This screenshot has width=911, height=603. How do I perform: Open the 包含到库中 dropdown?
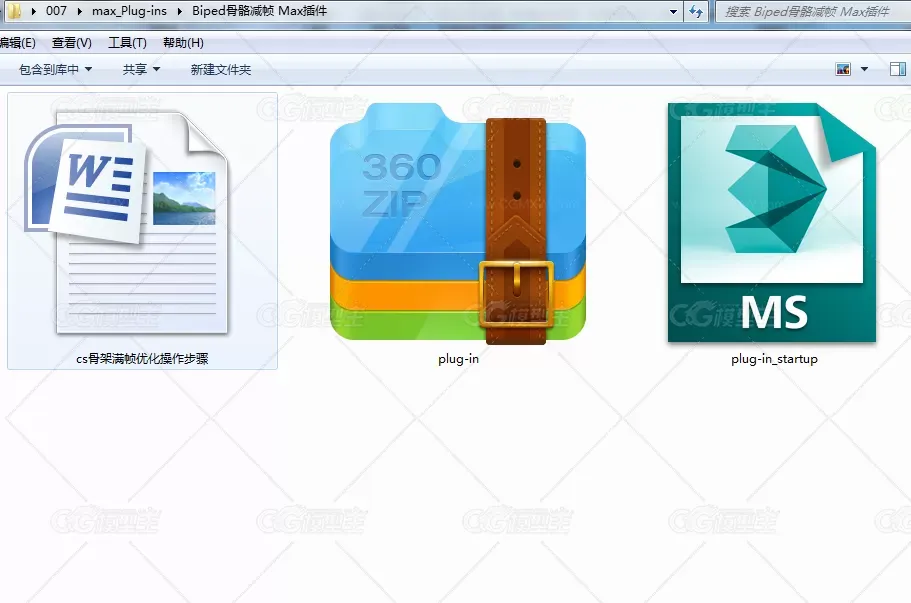pyautogui.click(x=55, y=69)
